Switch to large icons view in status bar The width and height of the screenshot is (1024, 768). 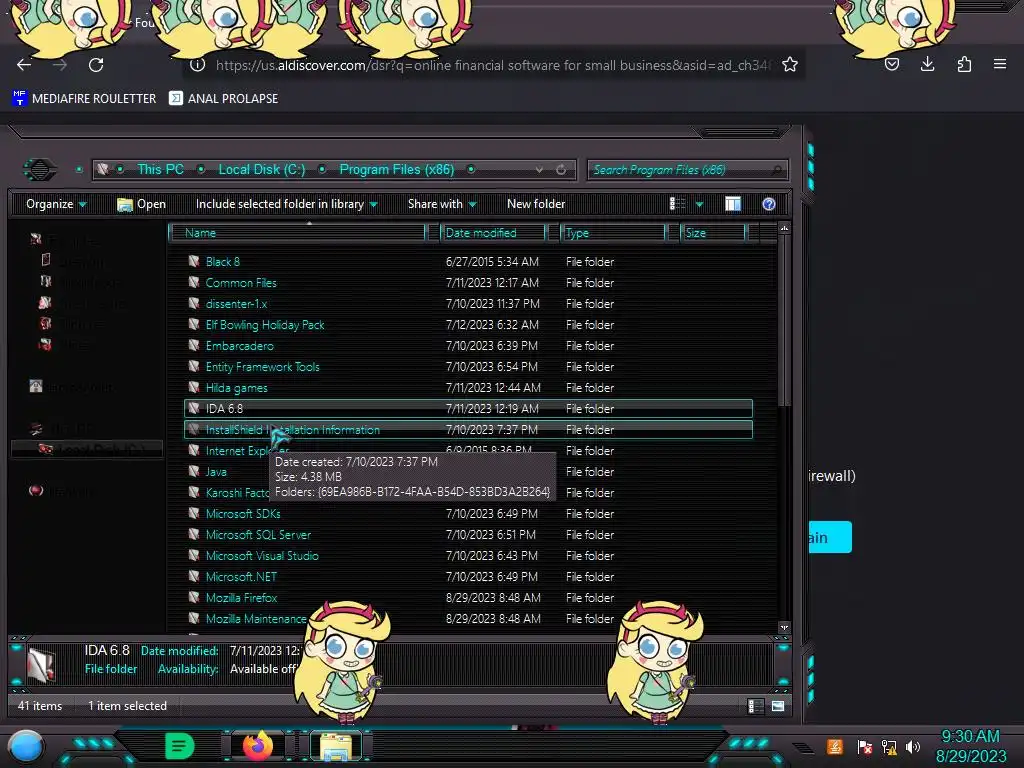pos(777,706)
